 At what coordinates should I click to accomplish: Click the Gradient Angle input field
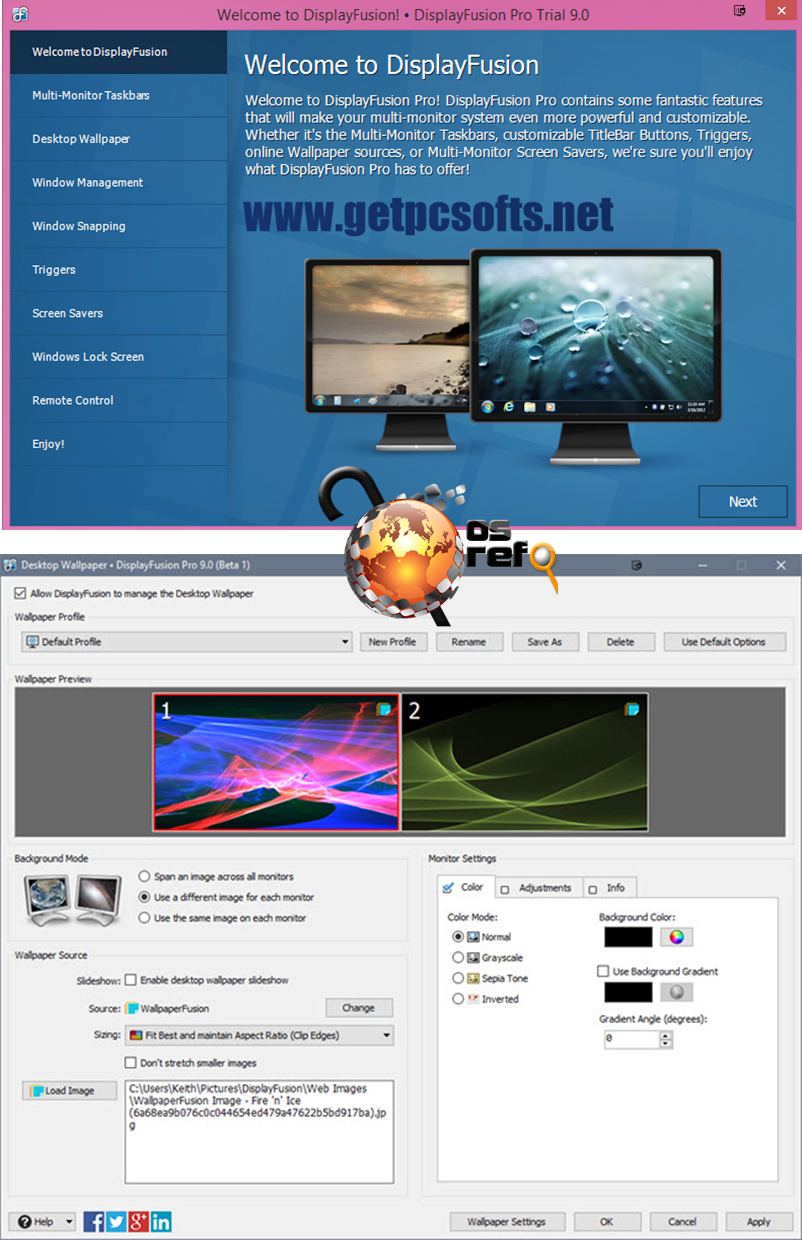coord(631,1040)
